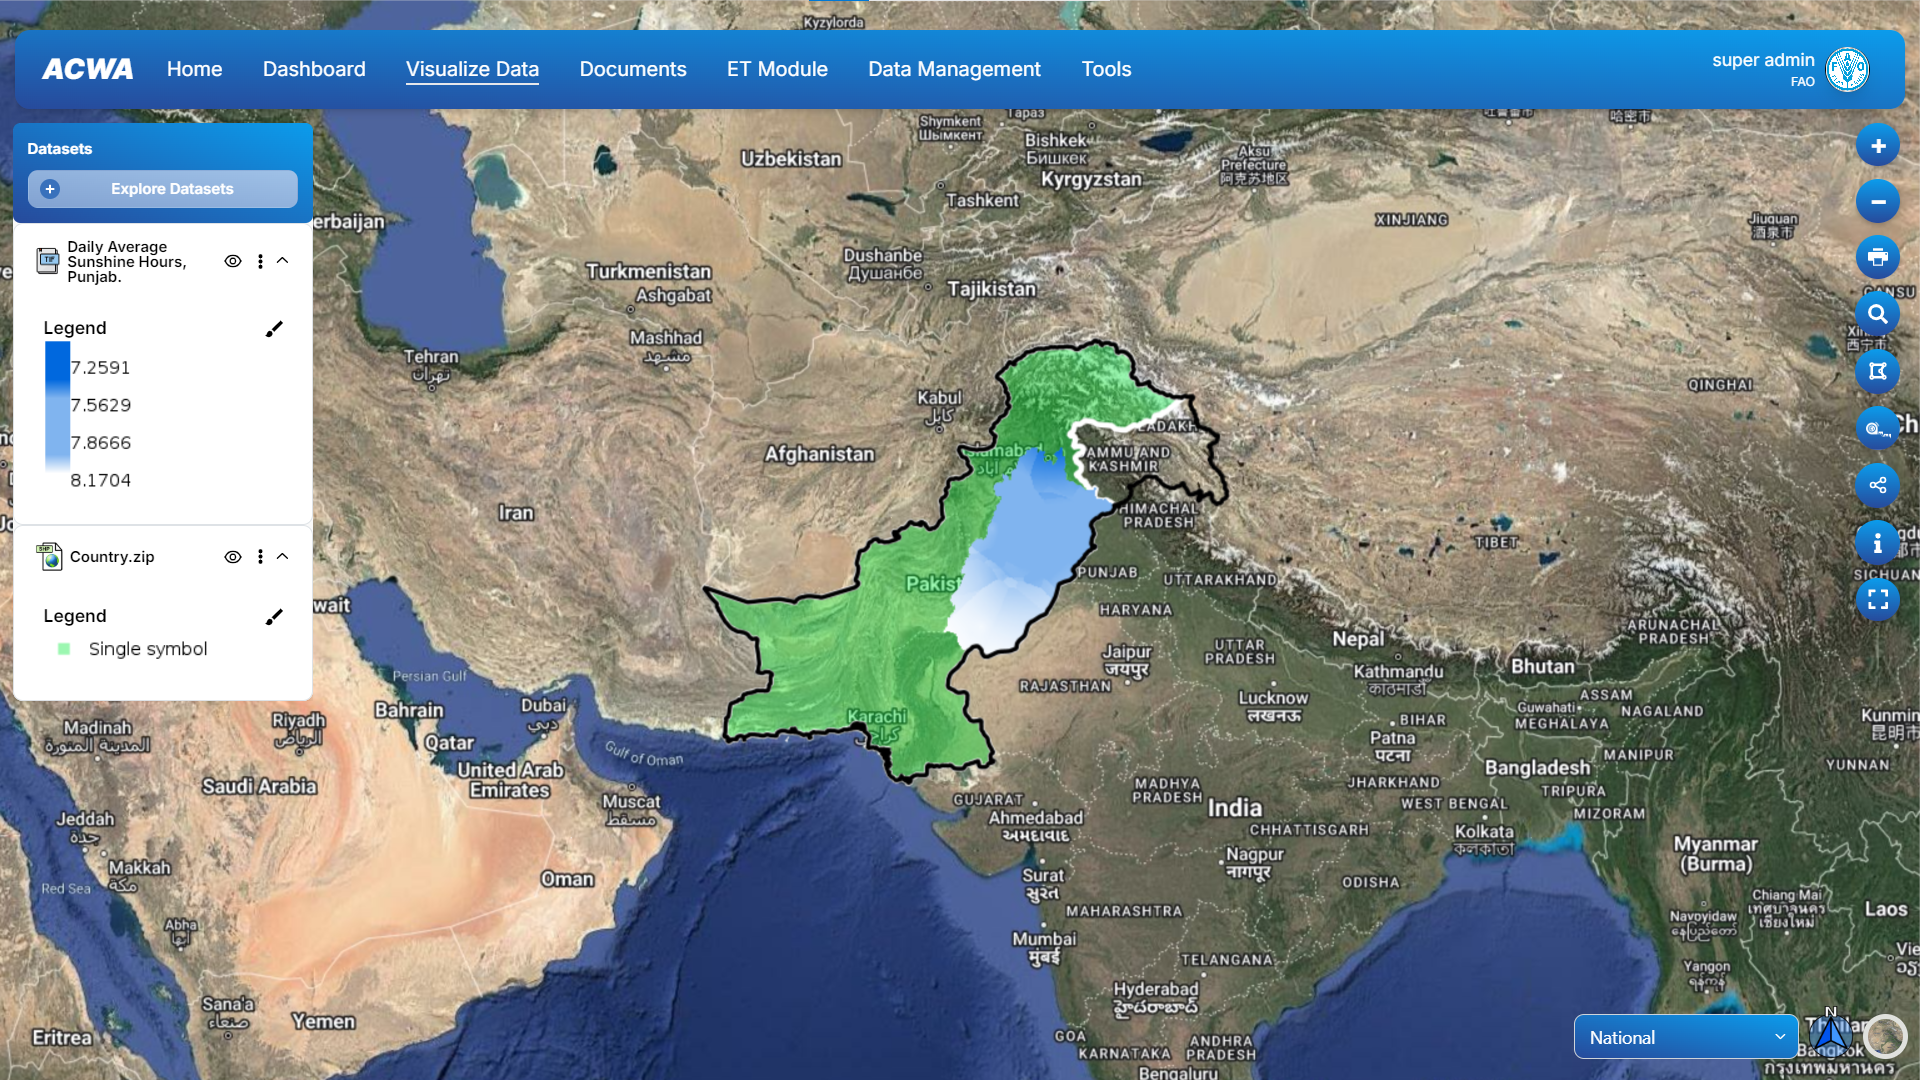Click the share map icon
Screen dimensions: 1920x1080
click(x=1877, y=485)
